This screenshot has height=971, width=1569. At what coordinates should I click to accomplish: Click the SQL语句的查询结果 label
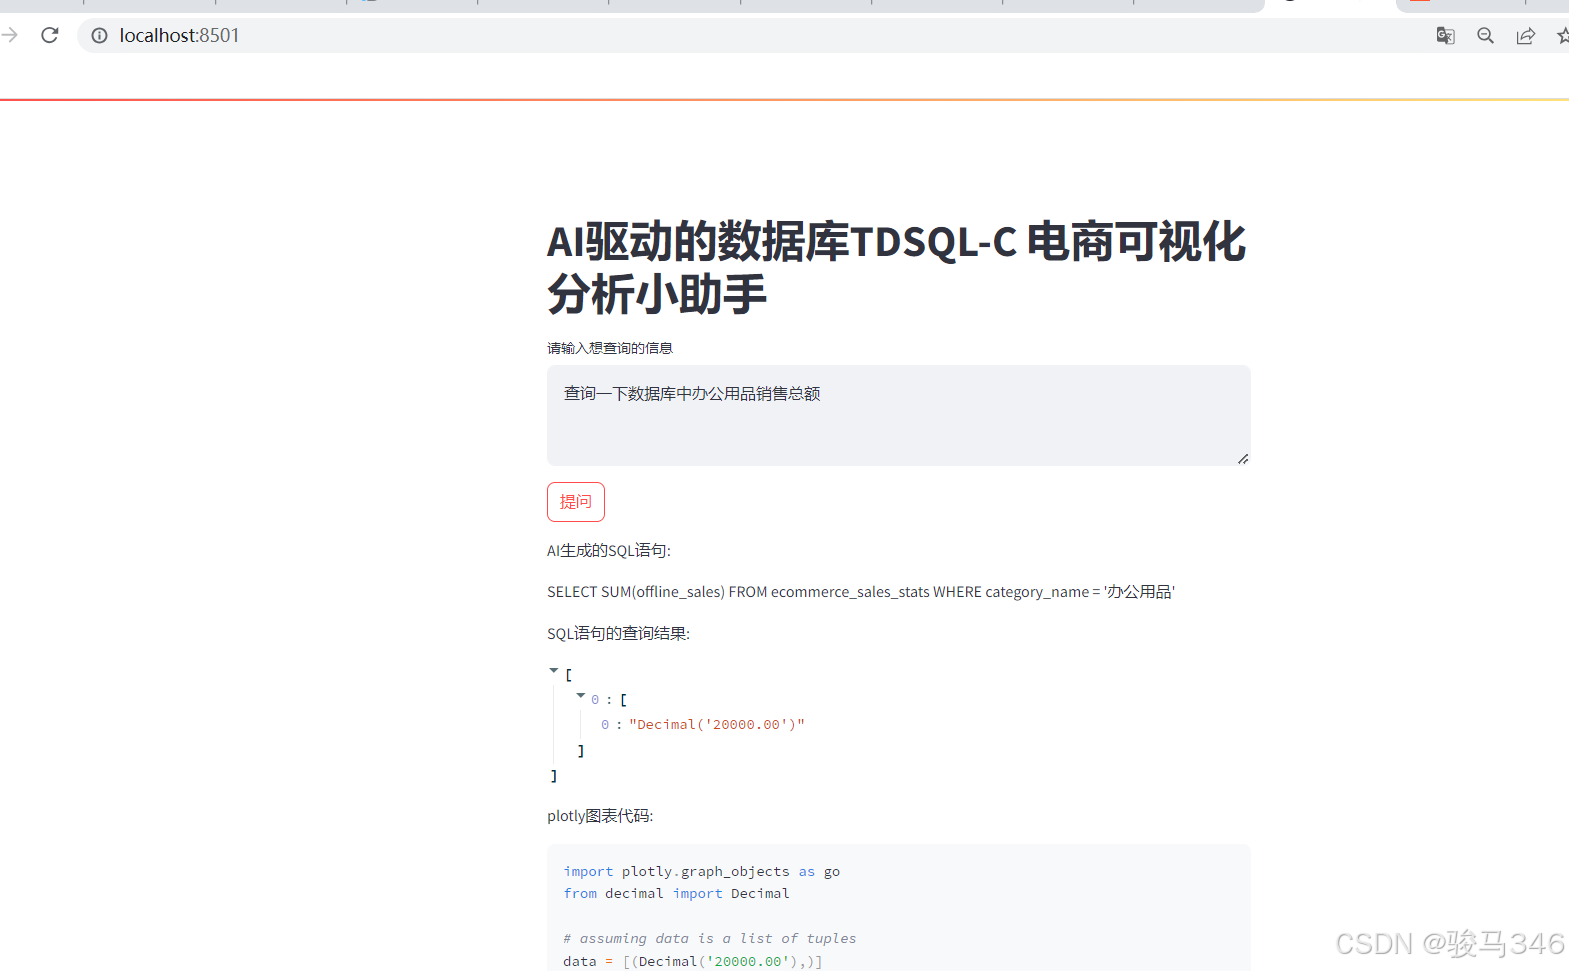pyautogui.click(x=618, y=634)
